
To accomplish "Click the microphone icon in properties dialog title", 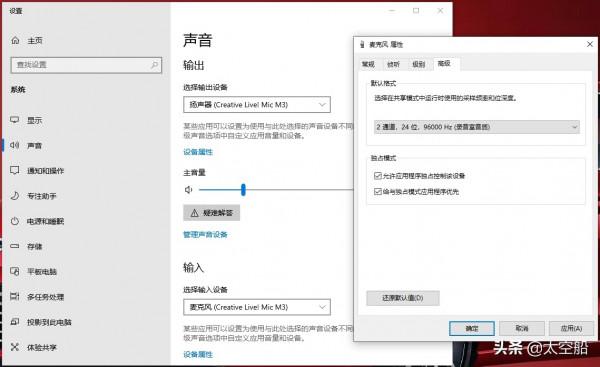I will click(x=362, y=44).
